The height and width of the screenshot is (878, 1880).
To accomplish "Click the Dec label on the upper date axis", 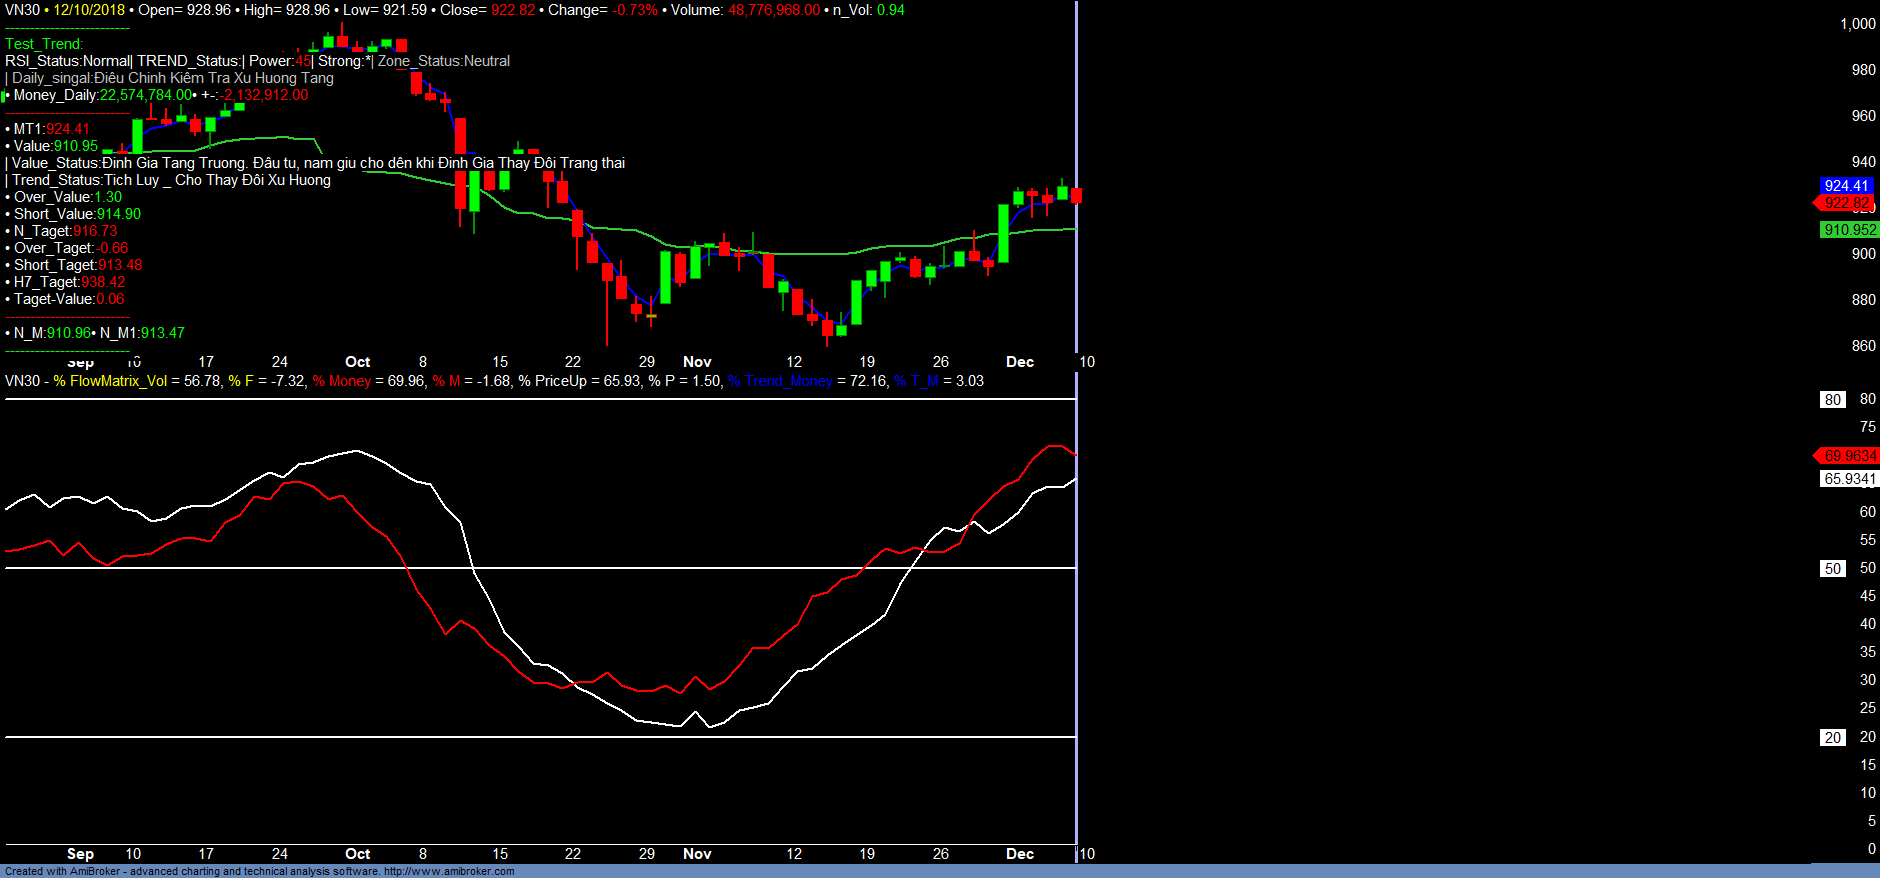I will coord(1019,362).
